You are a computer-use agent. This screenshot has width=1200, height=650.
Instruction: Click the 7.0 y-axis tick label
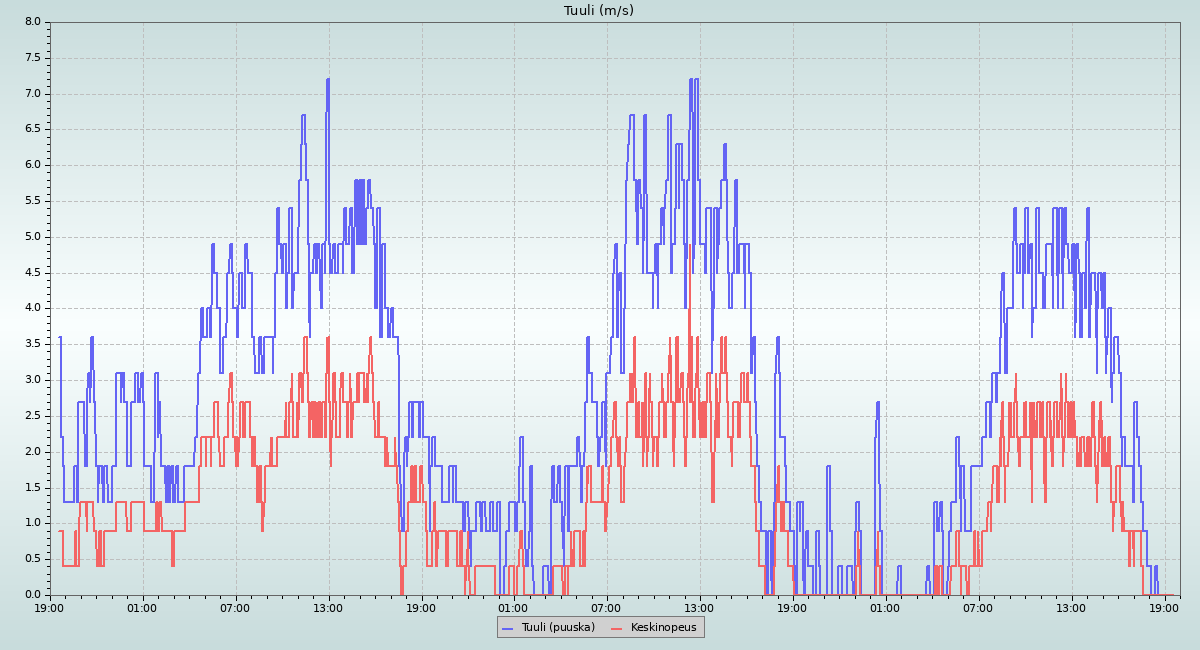tap(32, 94)
